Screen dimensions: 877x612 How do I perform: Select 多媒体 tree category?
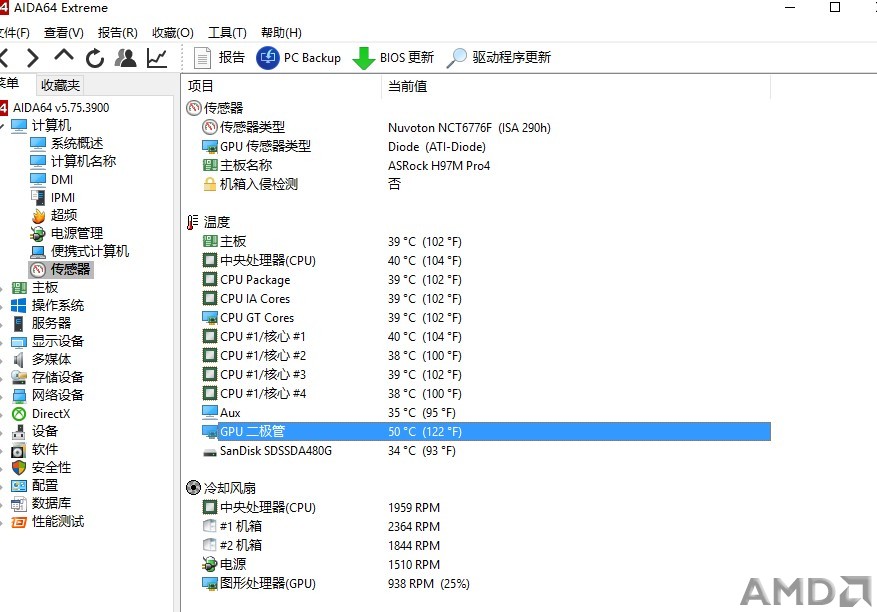pyautogui.click(x=41, y=359)
